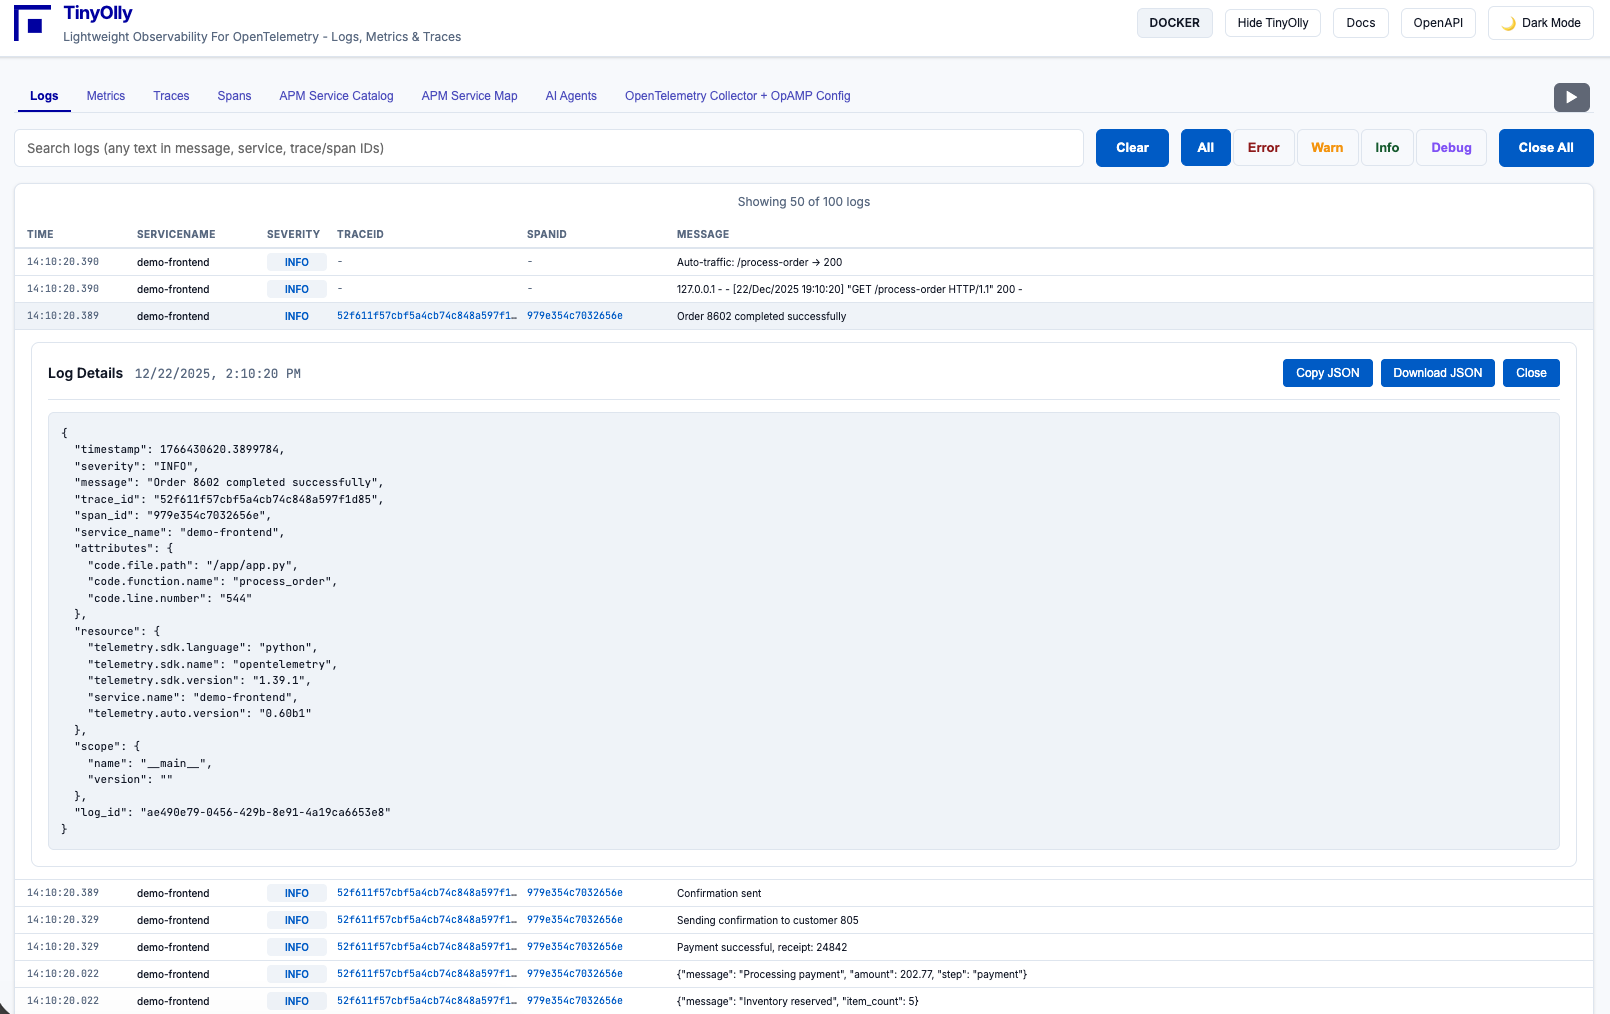Collapse the Order 8602 completed log row
This screenshot has height=1014, width=1610.
(760, 316)
